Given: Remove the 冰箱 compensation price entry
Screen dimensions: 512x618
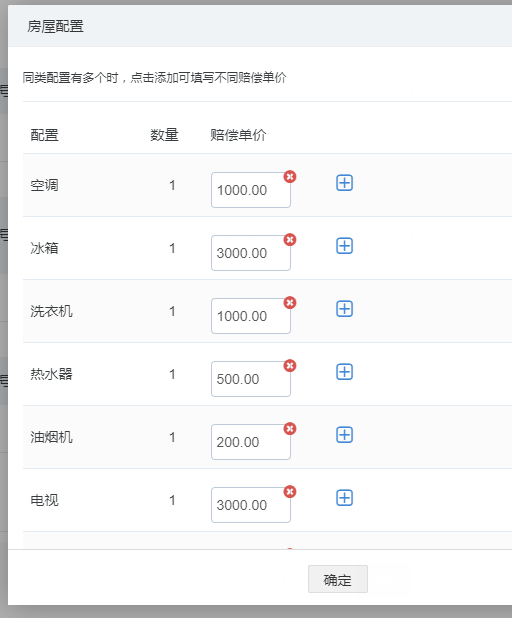Looking at the screenshot, I should click(x=290, y=240).
